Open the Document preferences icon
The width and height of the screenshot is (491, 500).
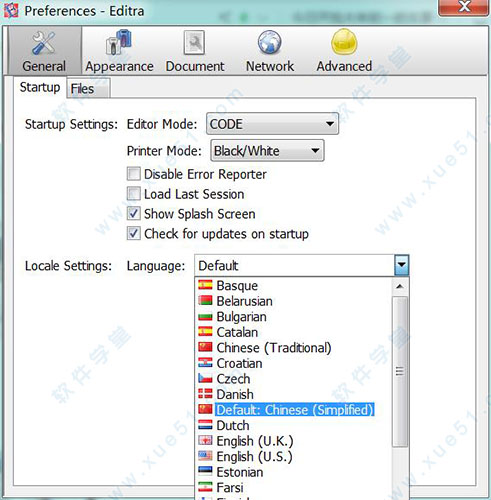coord(194,42)
